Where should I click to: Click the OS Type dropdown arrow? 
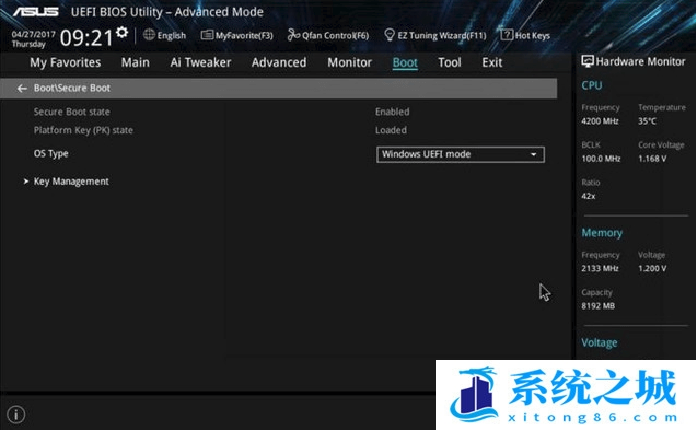click(x=534, y=154)
